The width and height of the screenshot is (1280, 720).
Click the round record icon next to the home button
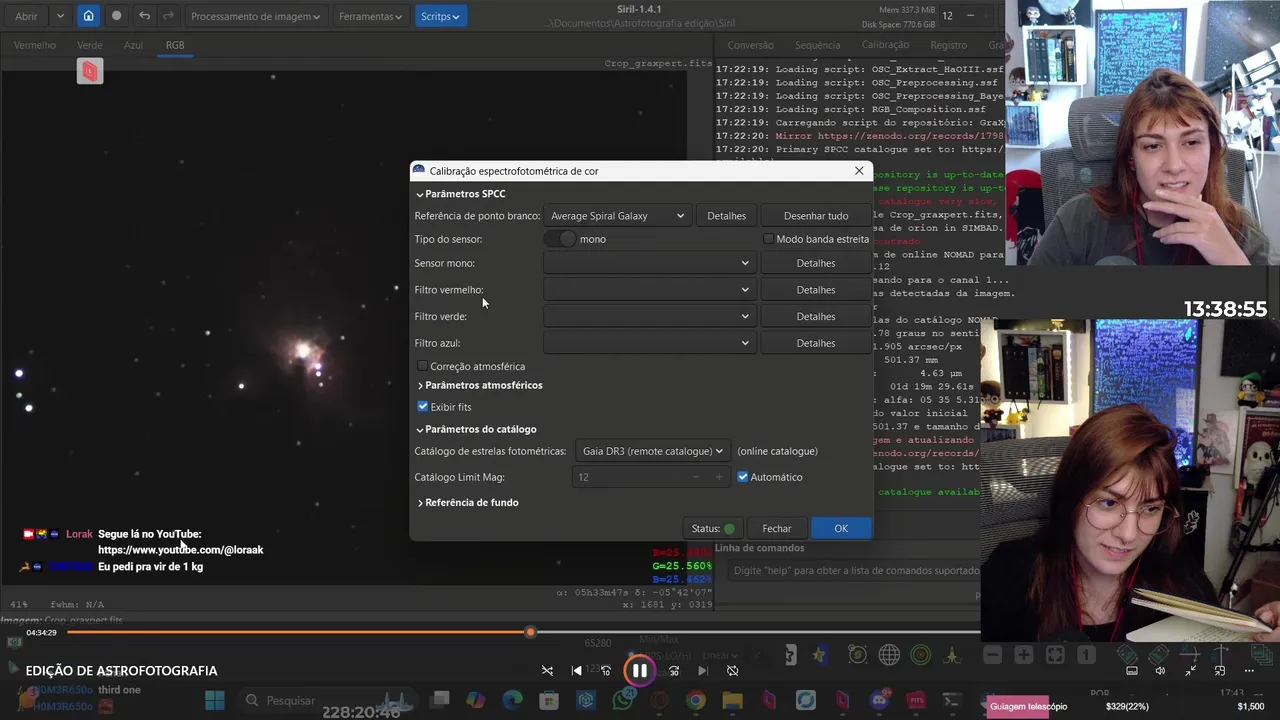coord(116,16)
